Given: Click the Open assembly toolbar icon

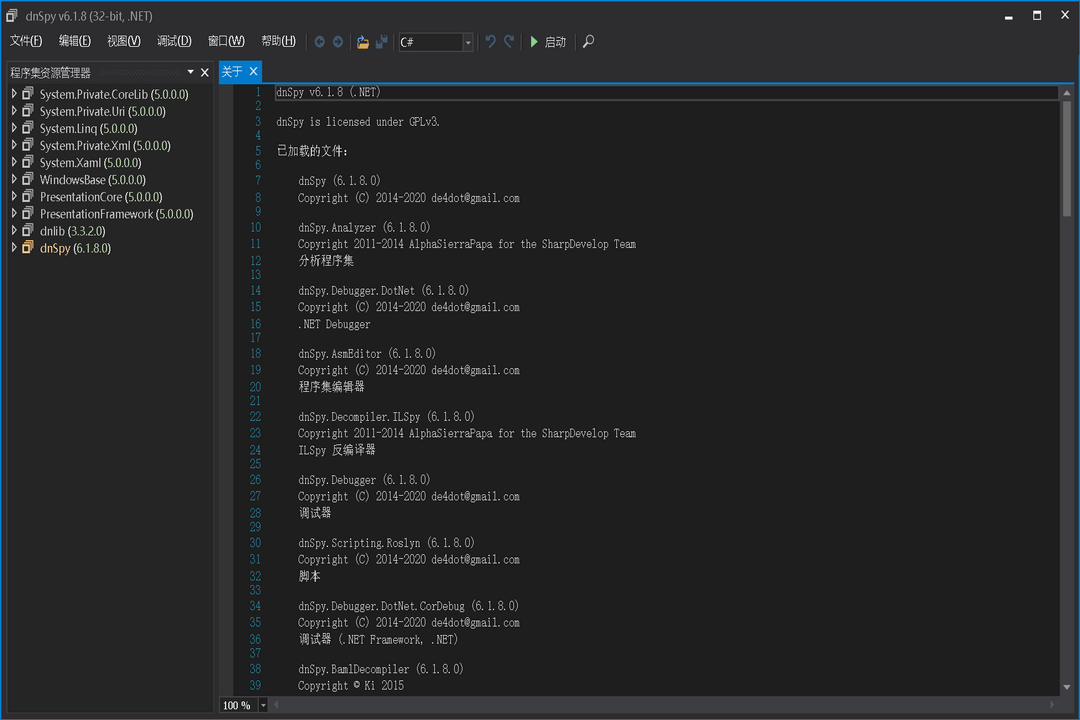Looking at the screenshot, I should [362, 41].
